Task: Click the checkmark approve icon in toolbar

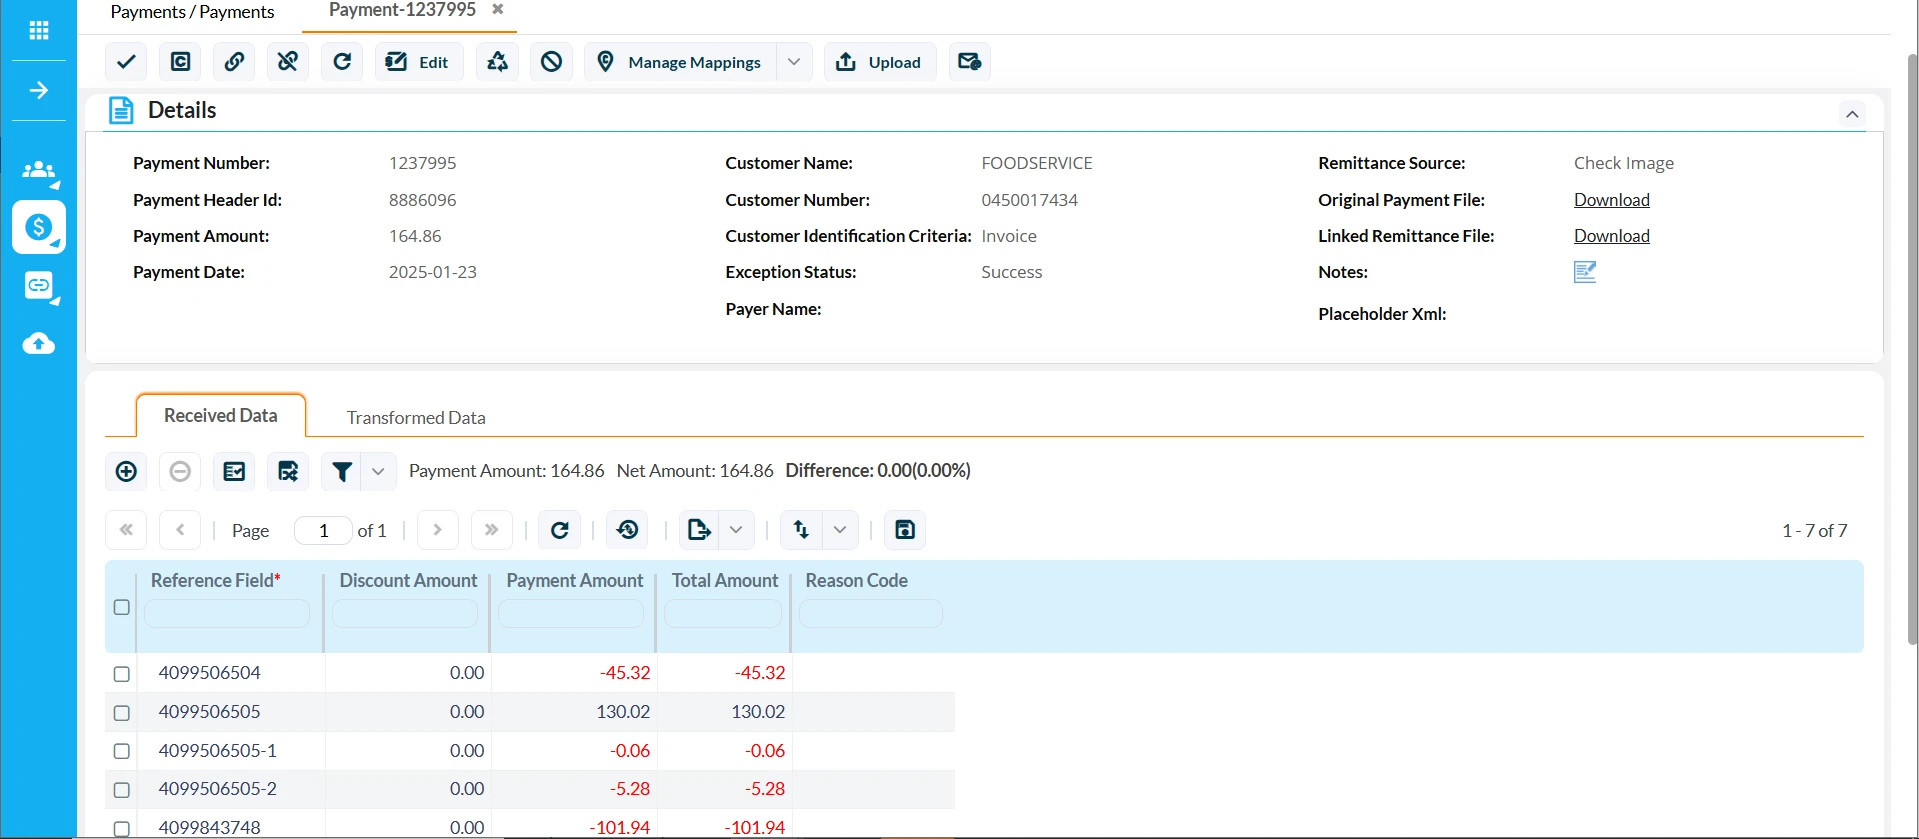Action: (x=126, y=62)
